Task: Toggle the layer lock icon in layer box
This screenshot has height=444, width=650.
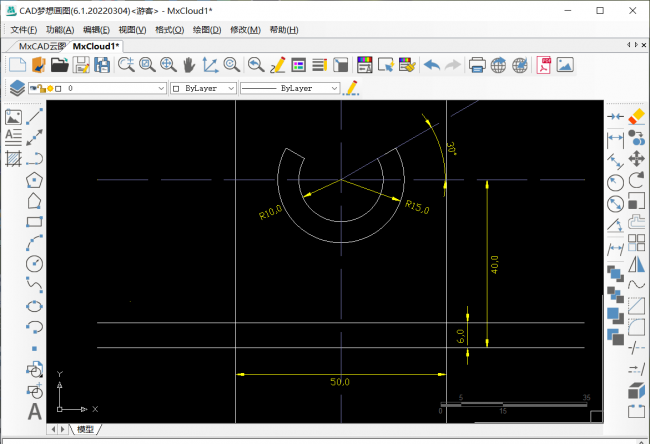Action: [x=41, y=88]
